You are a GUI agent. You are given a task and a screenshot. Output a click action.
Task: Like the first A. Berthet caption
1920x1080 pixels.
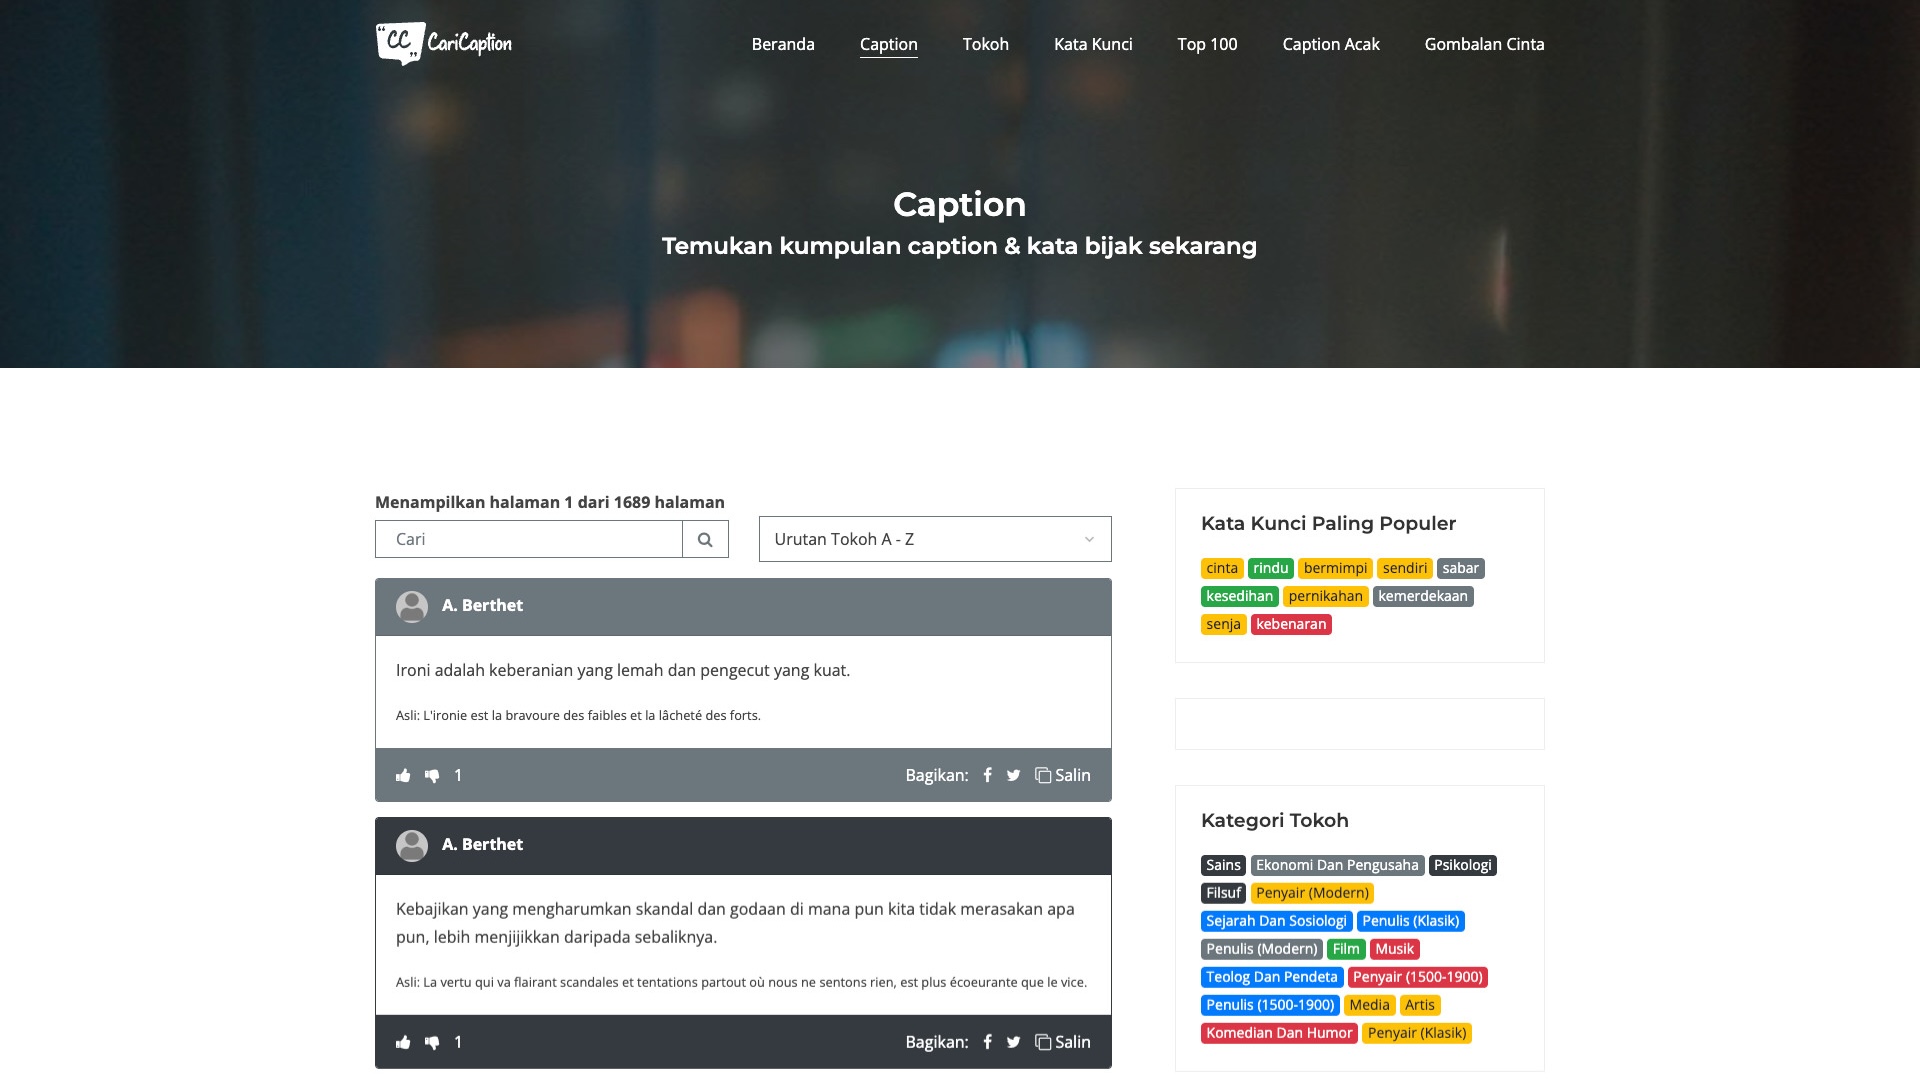click(x=403, y=775)
